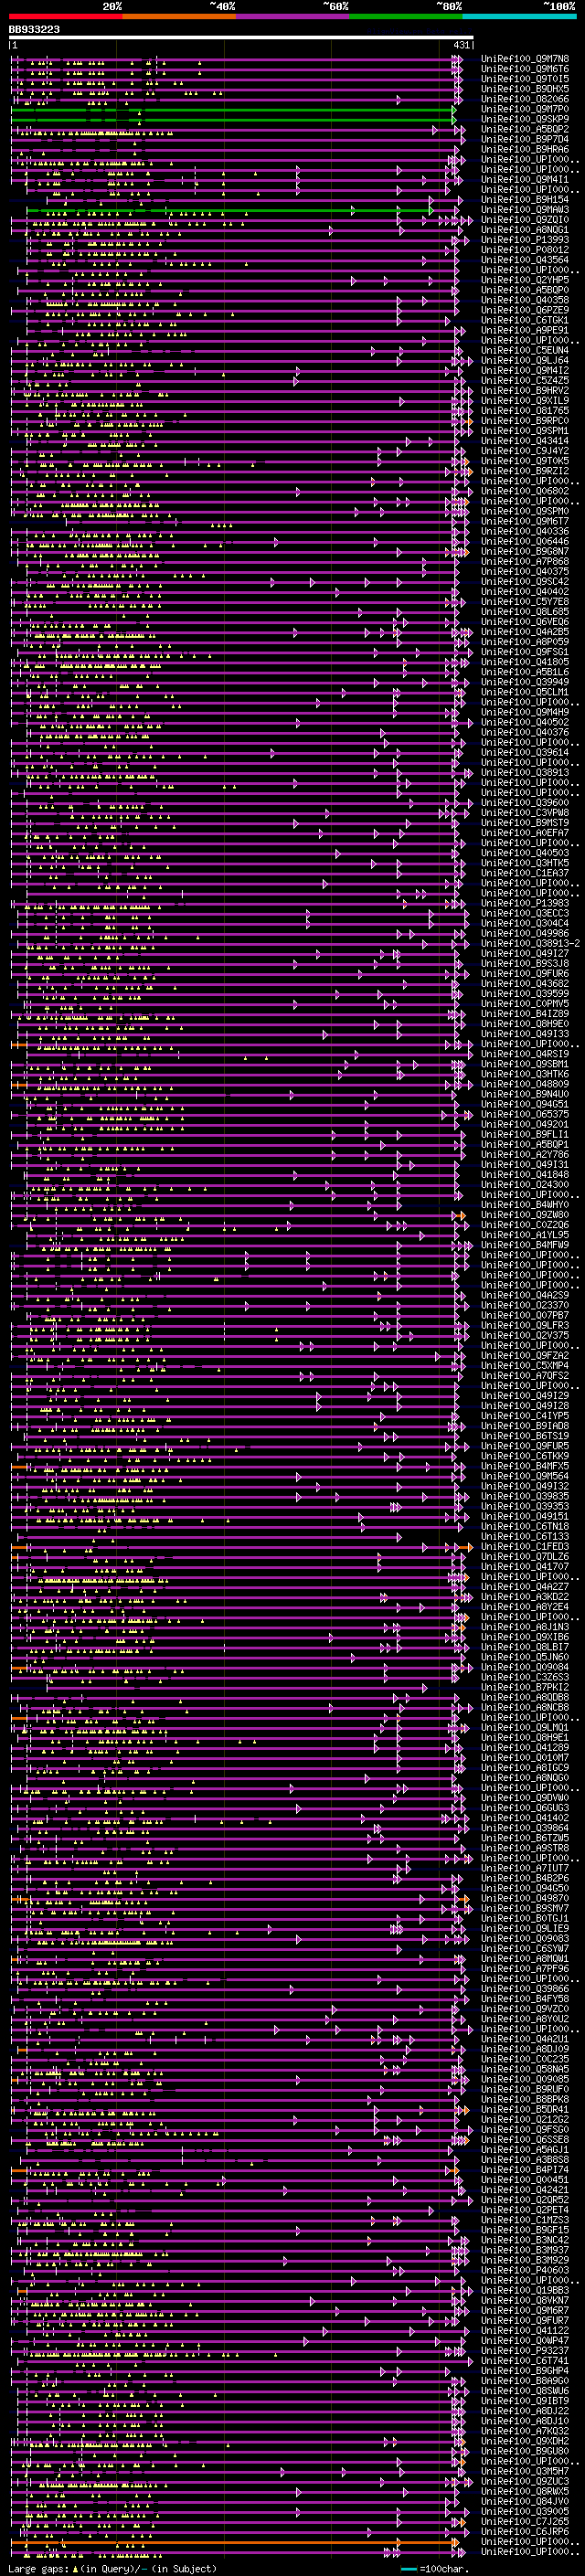Click label UniRef100_P08012

[525, 250]
